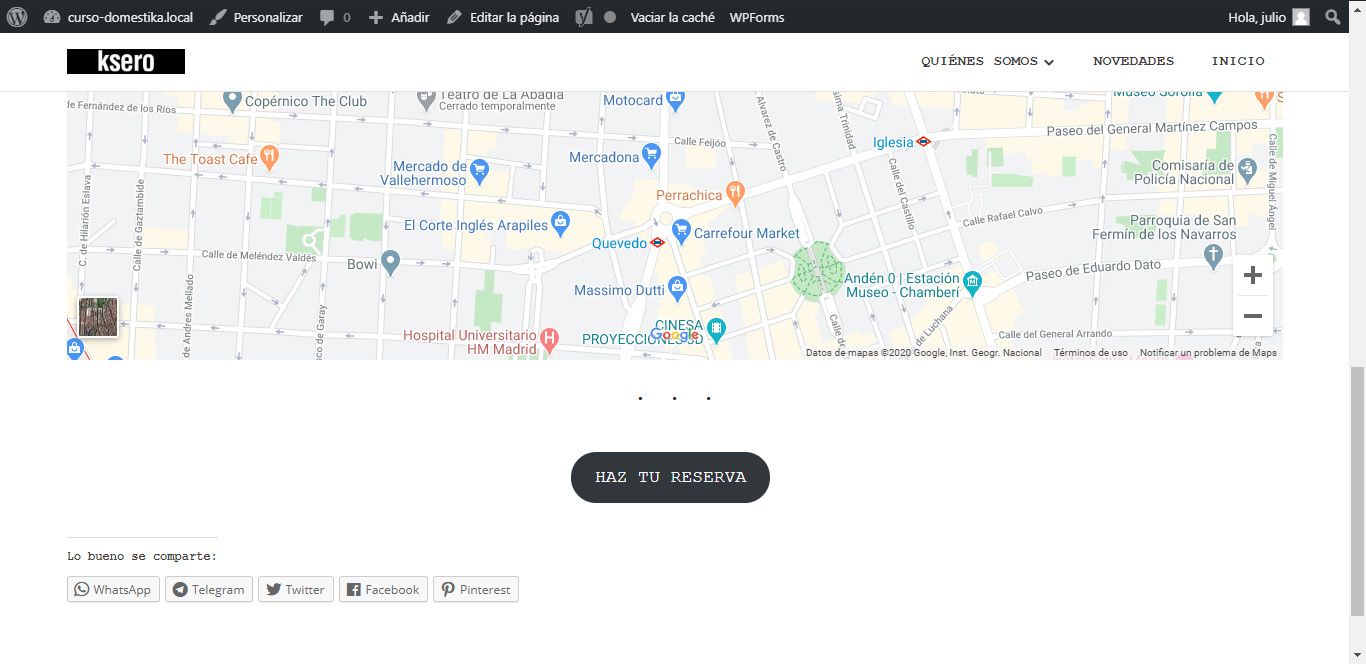The image size is (1366, 664).
Task: Click the Calle Feijóo street label
Action: [699, 142]
